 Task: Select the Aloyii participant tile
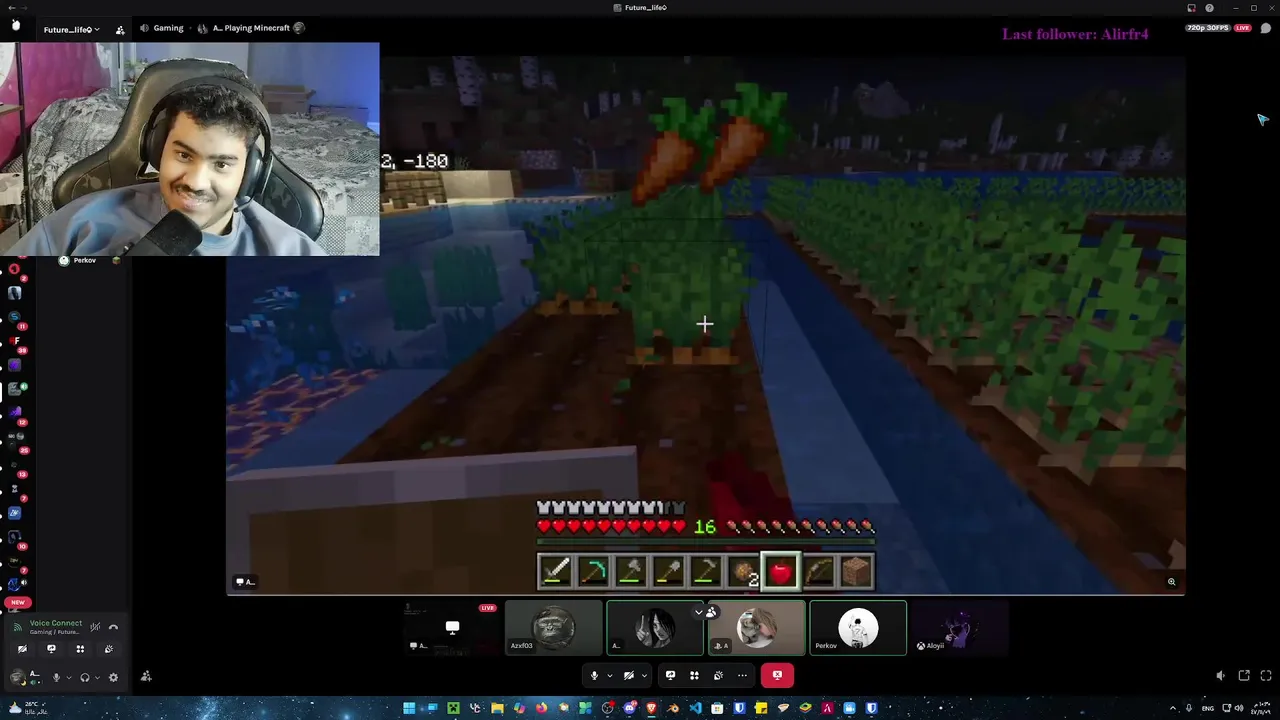click(959, 628)
